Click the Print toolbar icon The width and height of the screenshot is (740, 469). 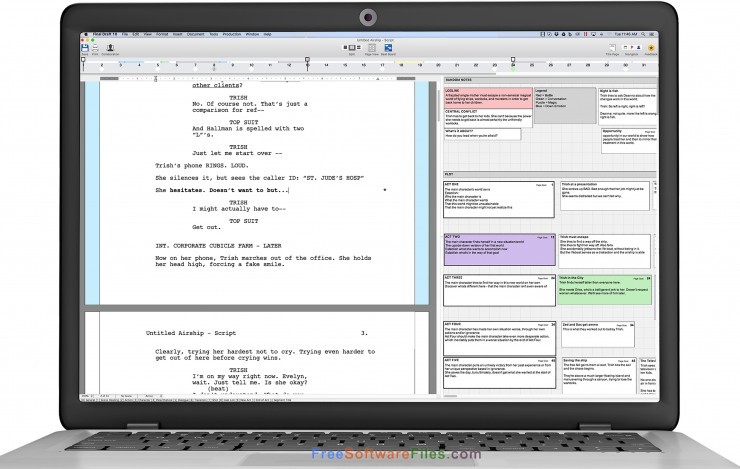(x=95, y=48)
